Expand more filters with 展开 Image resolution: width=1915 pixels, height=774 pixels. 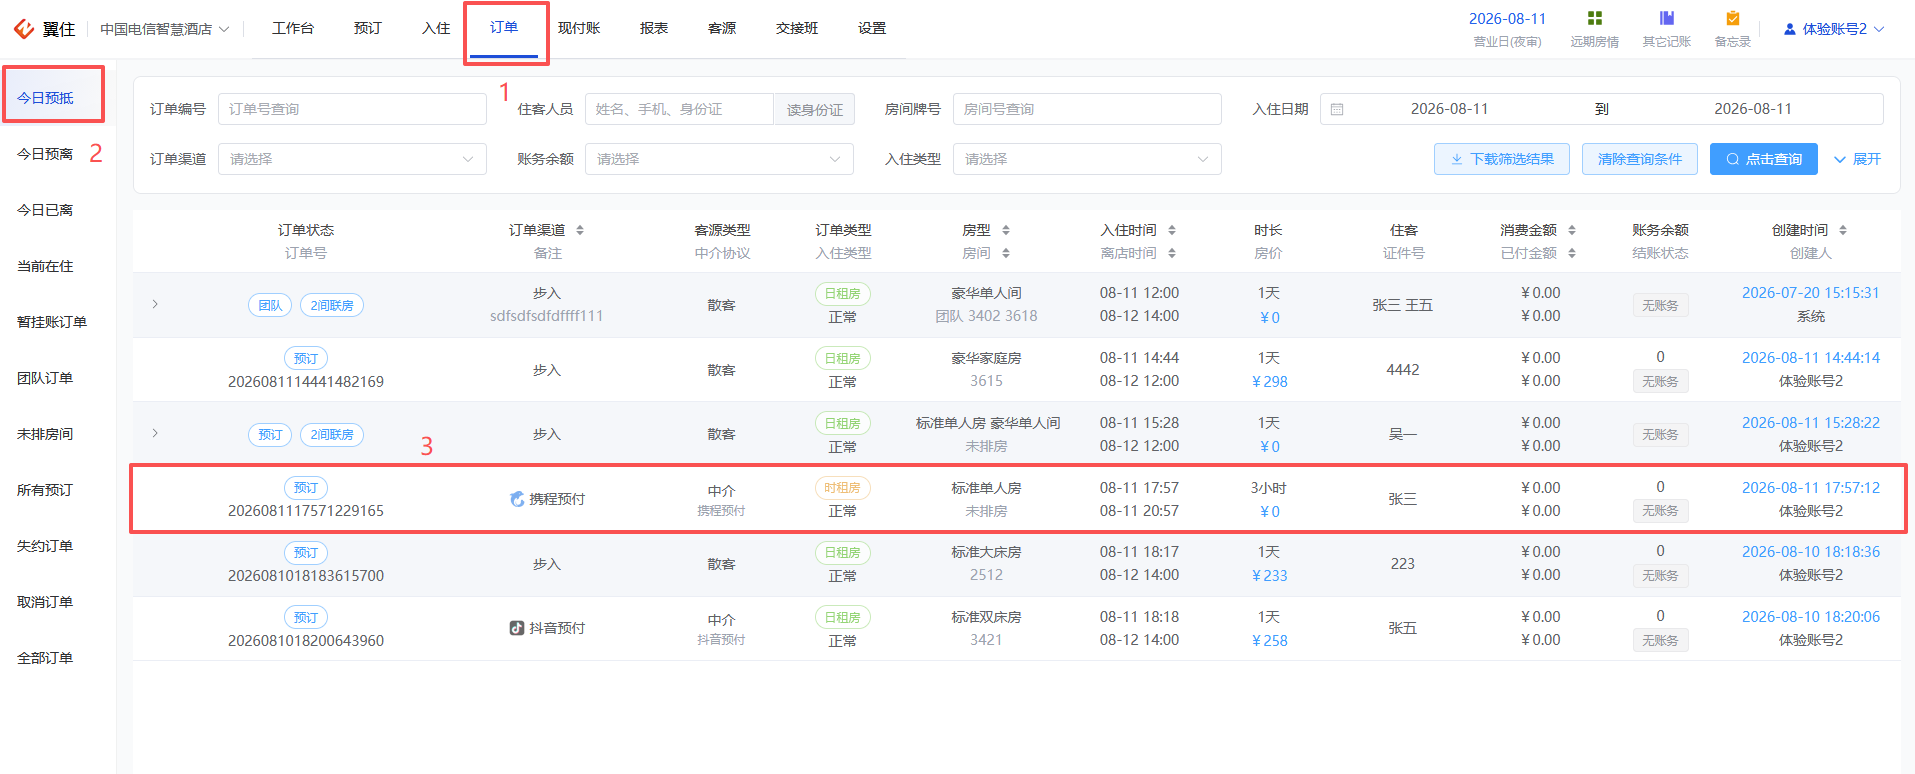click(1858, 159)
